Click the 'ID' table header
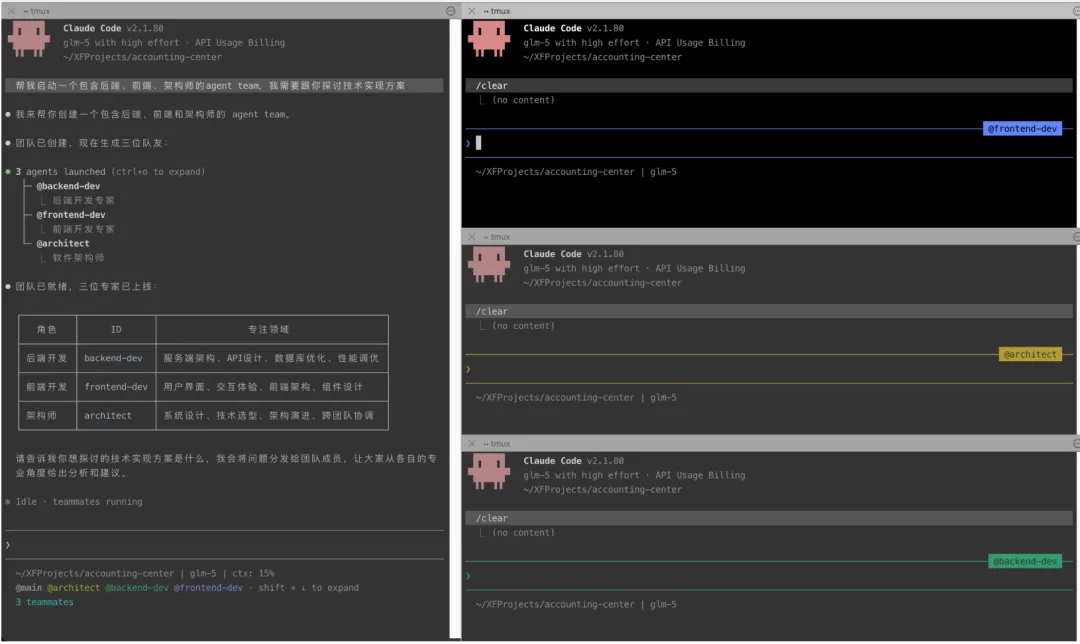The height and width of the screenshot is (644, 1080). click(116, 329)
